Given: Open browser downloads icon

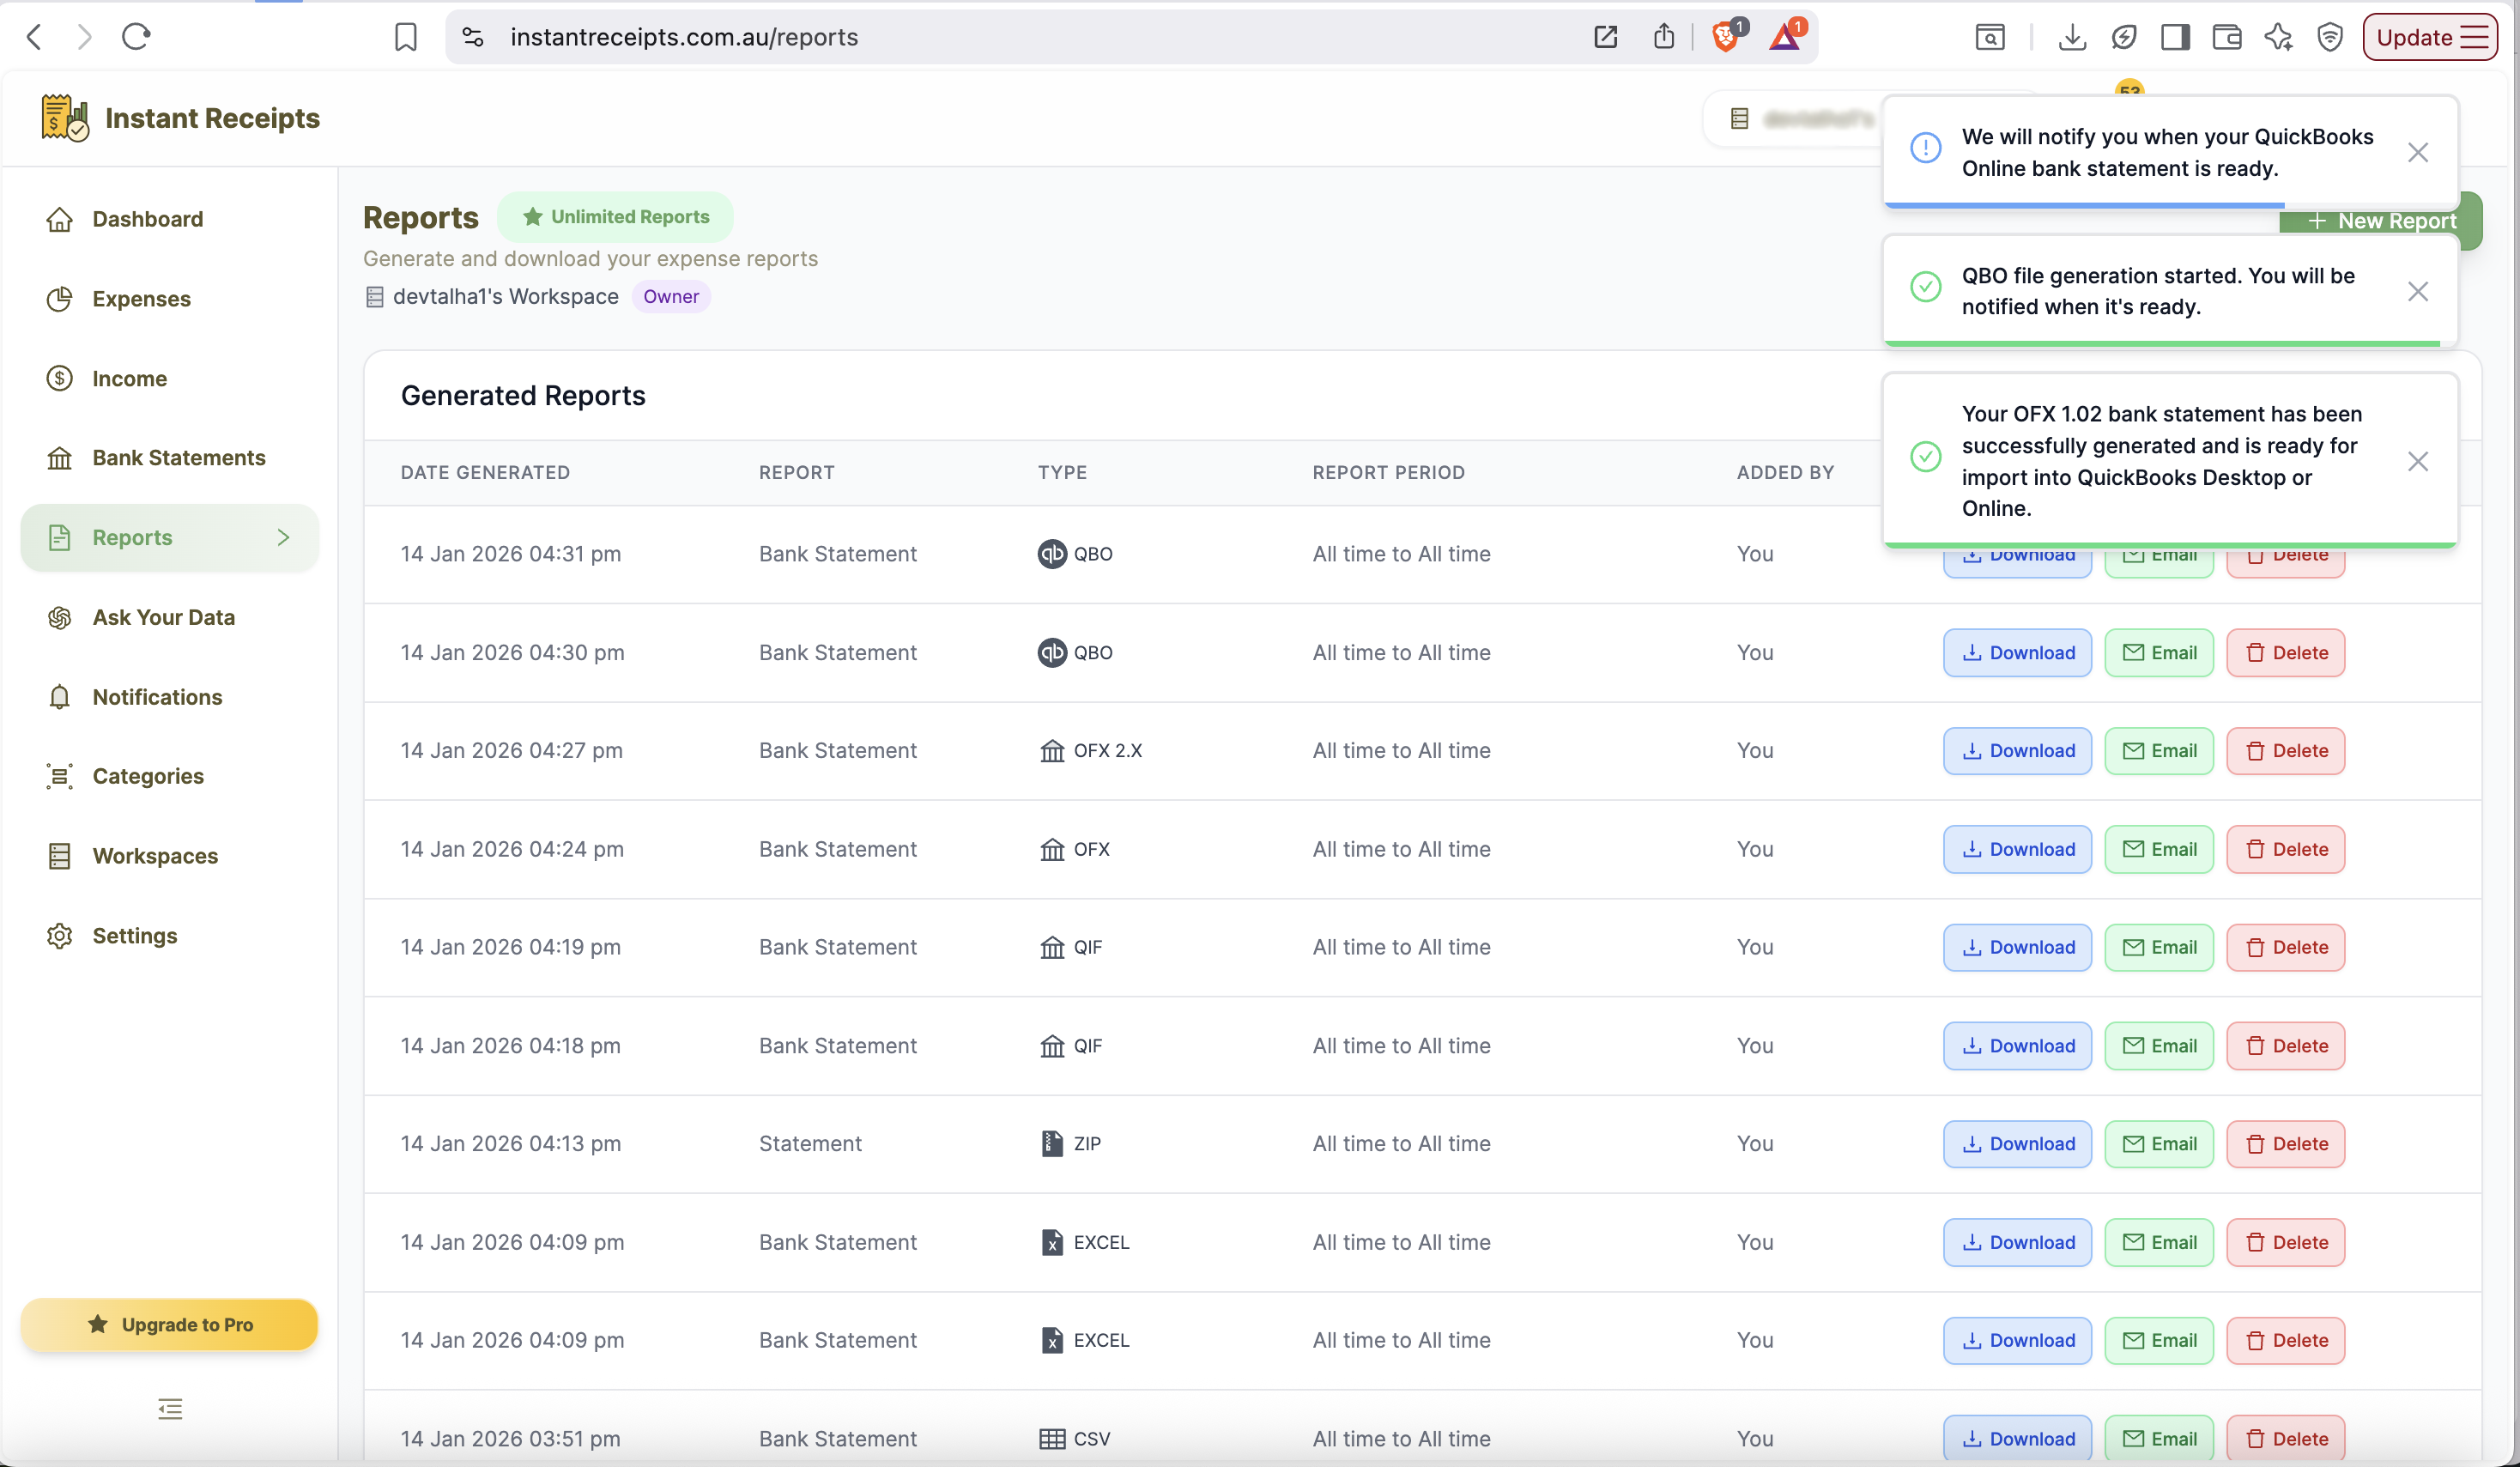Looking at the screenshot, I should [2072, 37].
